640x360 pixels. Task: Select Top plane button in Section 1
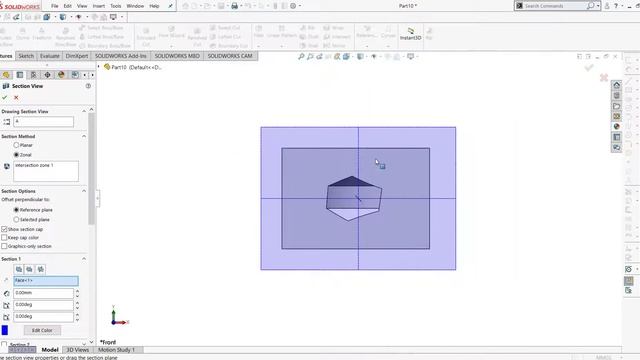click(x=29, y=269)
